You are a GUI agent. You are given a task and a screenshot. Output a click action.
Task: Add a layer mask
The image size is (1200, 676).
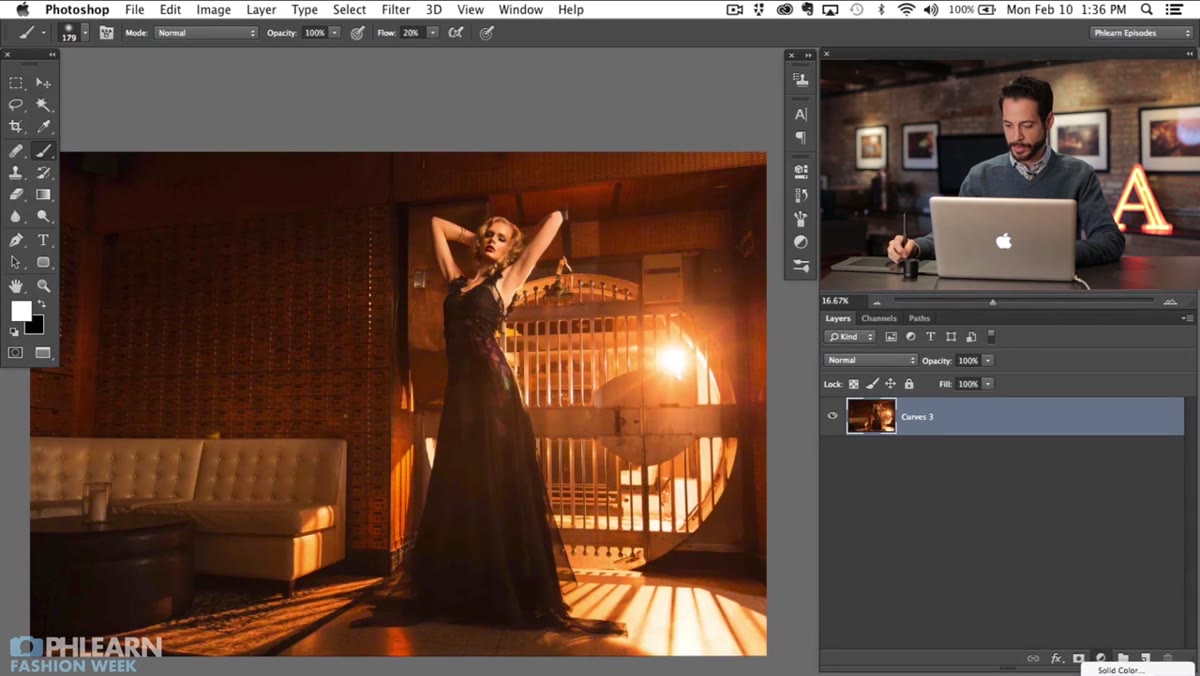[x=1078, y=658]
